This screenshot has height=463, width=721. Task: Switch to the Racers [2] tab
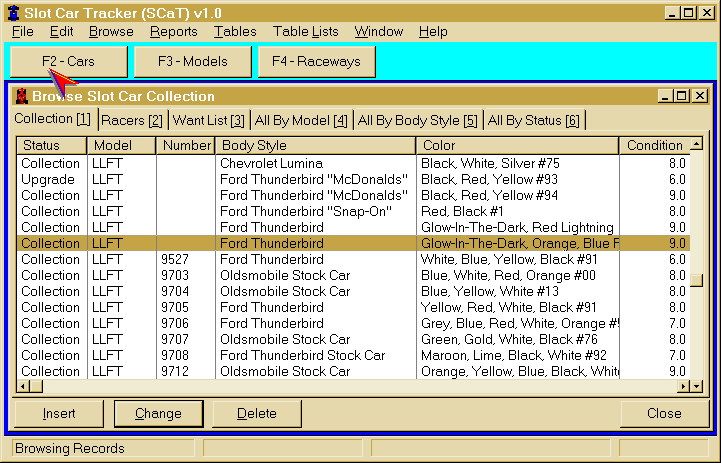(x=132, y=121)
